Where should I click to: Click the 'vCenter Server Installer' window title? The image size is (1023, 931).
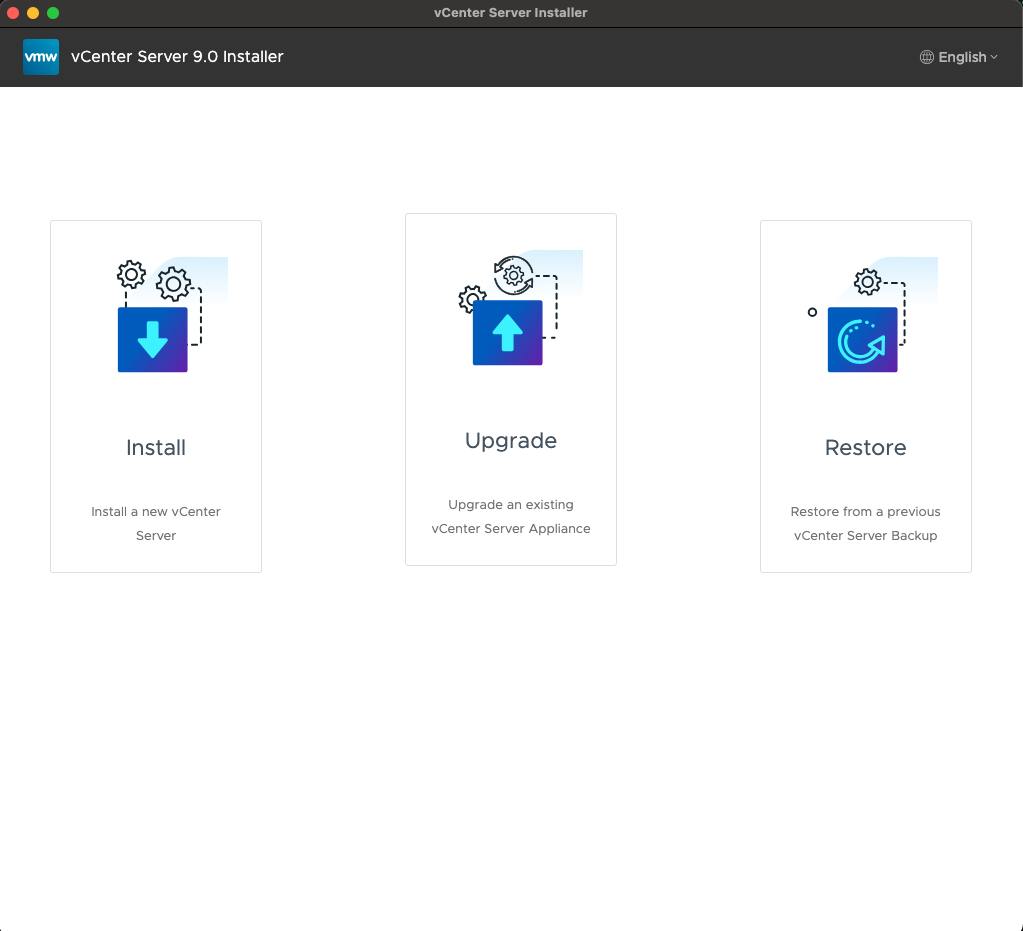tap(511, 12)
